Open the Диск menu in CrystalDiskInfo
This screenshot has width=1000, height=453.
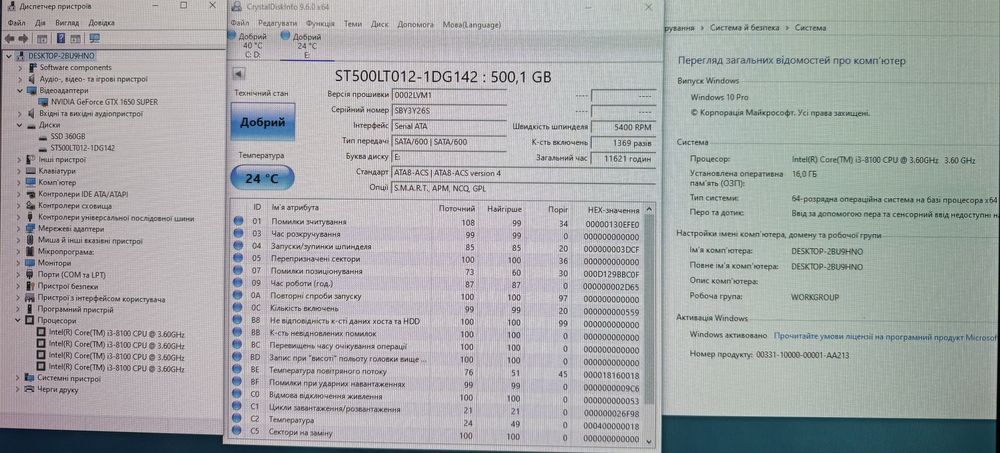point(380,24)
